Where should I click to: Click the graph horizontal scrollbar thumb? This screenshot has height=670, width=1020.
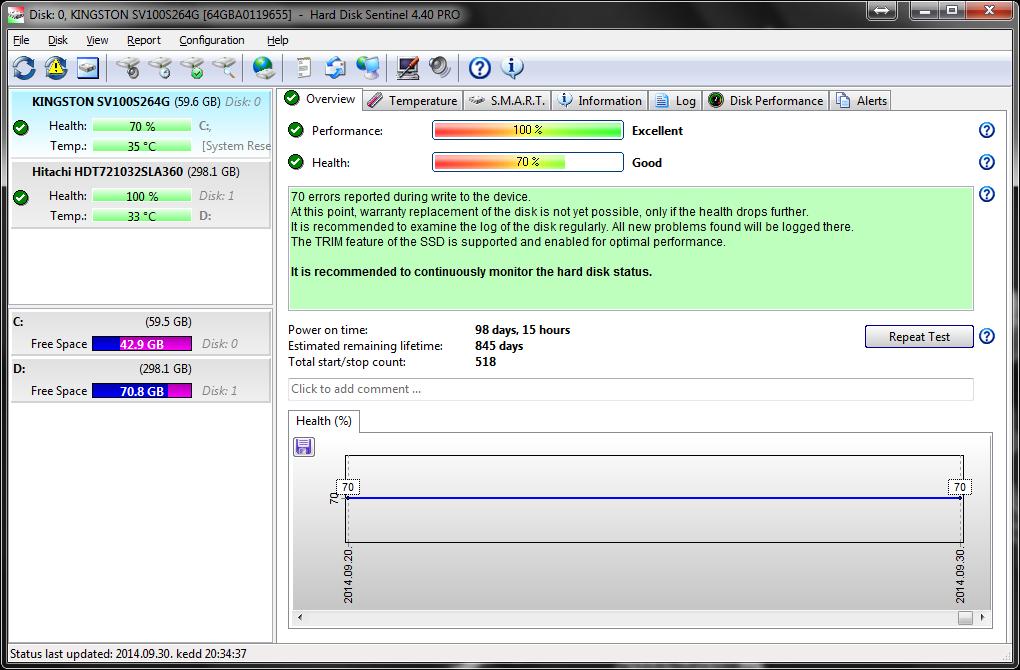(x=965, y=617)
